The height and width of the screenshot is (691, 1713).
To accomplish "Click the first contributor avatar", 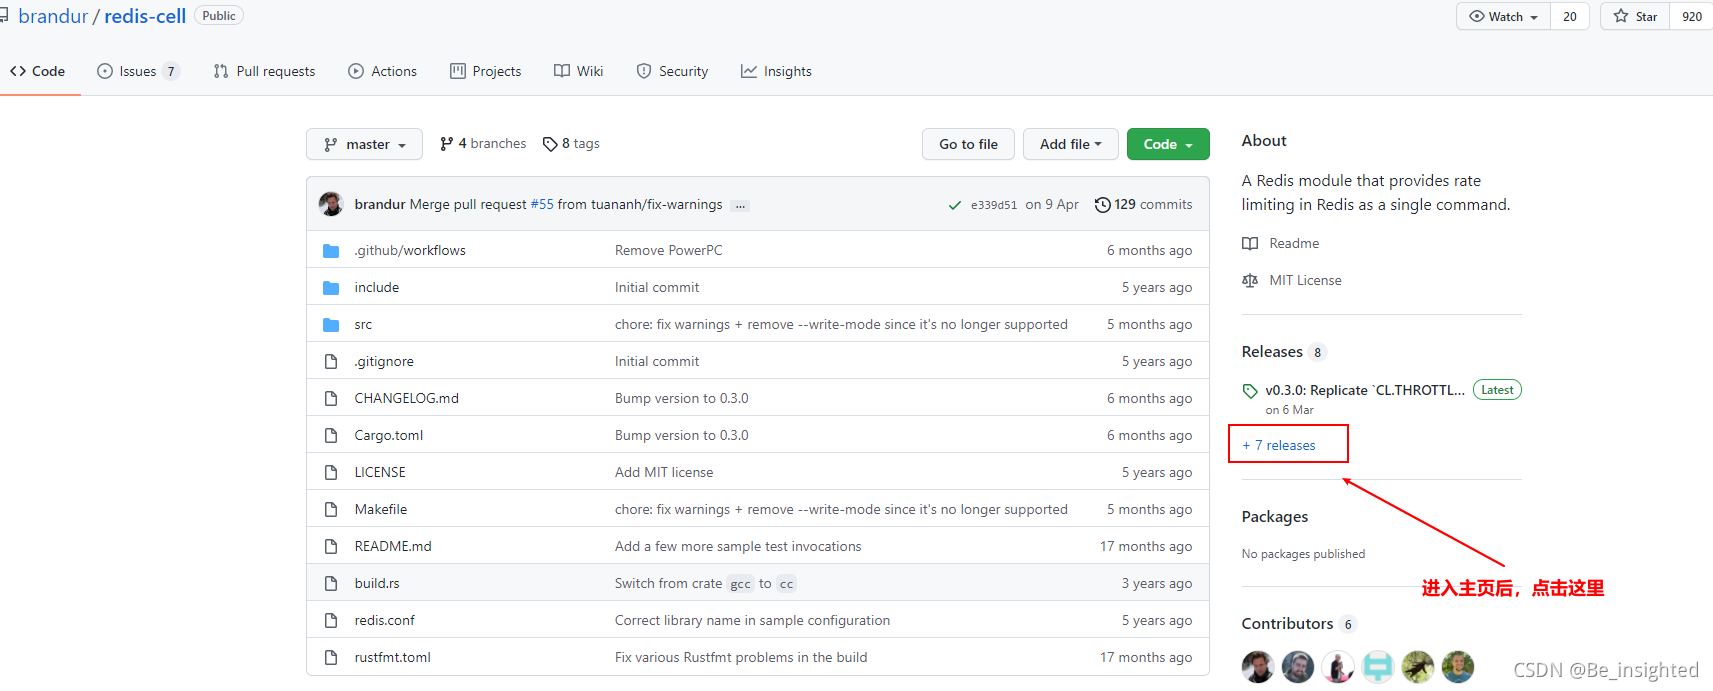I will tap(1258, 666).
